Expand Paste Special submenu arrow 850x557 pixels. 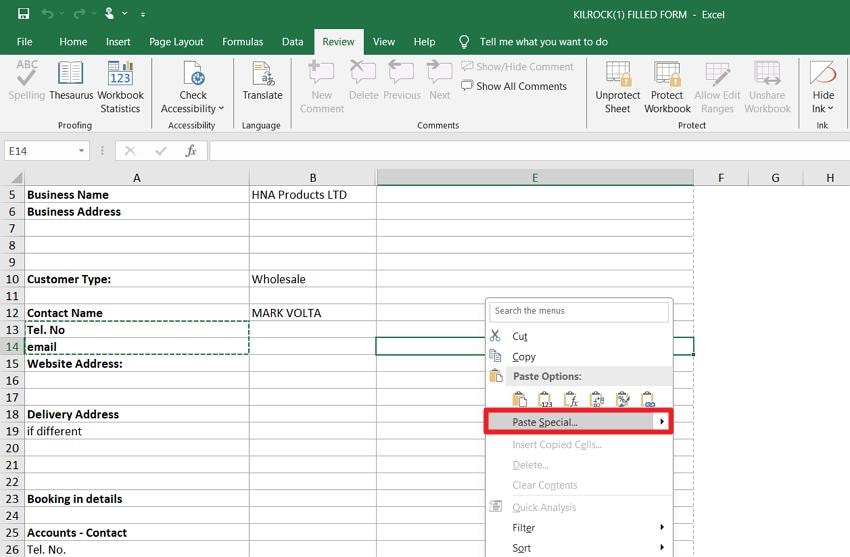[x=661, y=422]
